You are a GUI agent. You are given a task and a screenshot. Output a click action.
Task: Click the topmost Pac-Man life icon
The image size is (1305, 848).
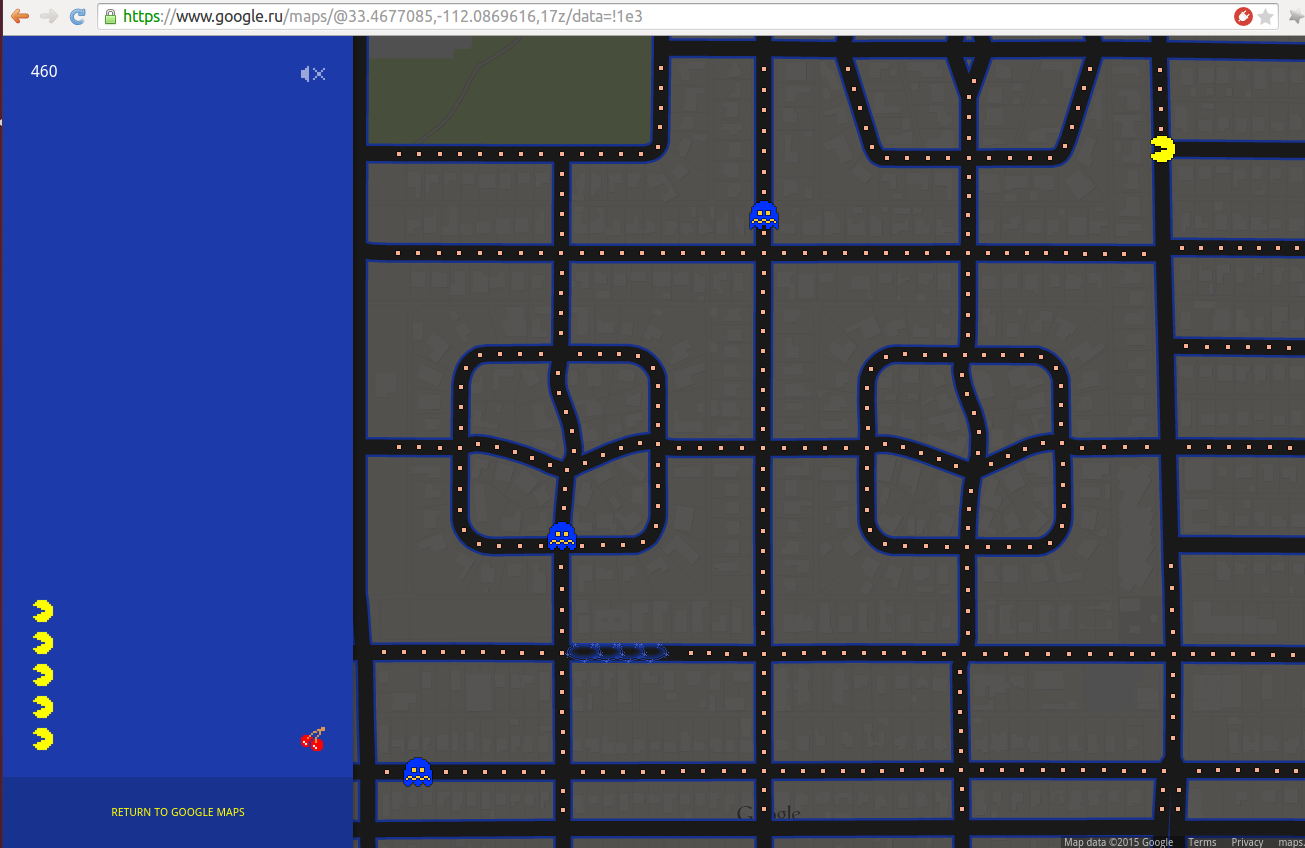43,611
